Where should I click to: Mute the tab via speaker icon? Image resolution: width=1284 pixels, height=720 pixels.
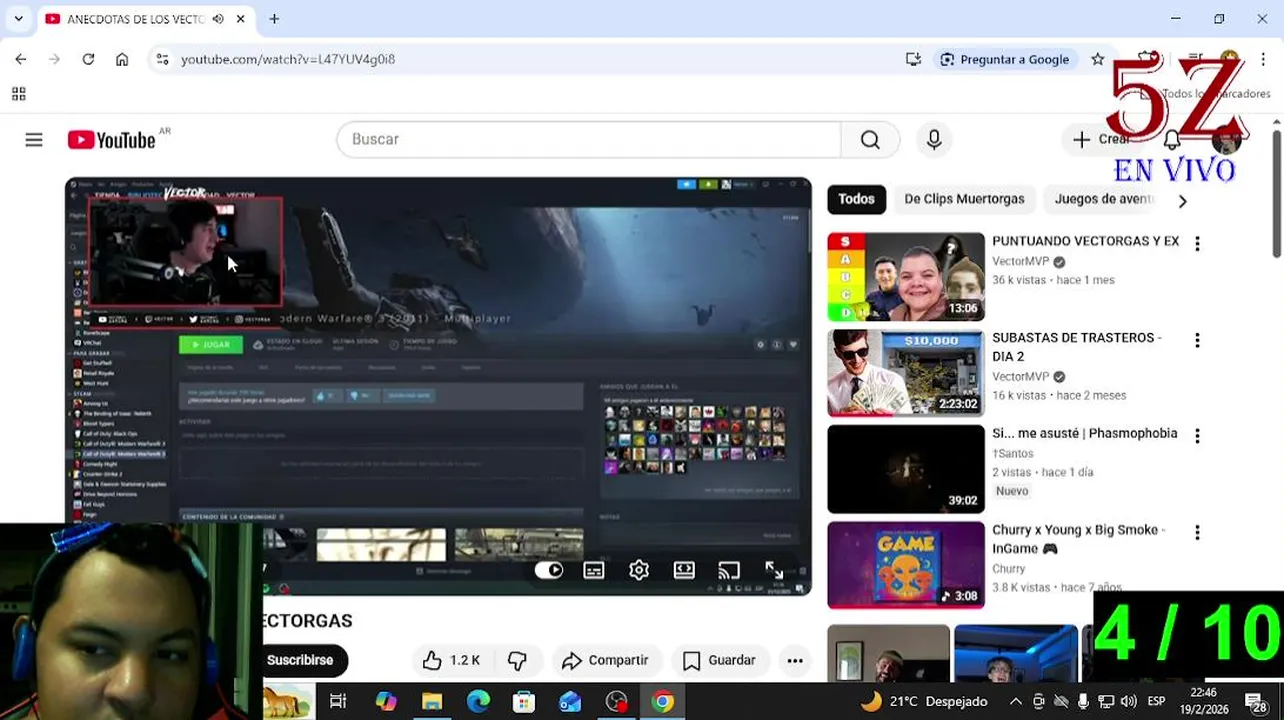point(217,19)
